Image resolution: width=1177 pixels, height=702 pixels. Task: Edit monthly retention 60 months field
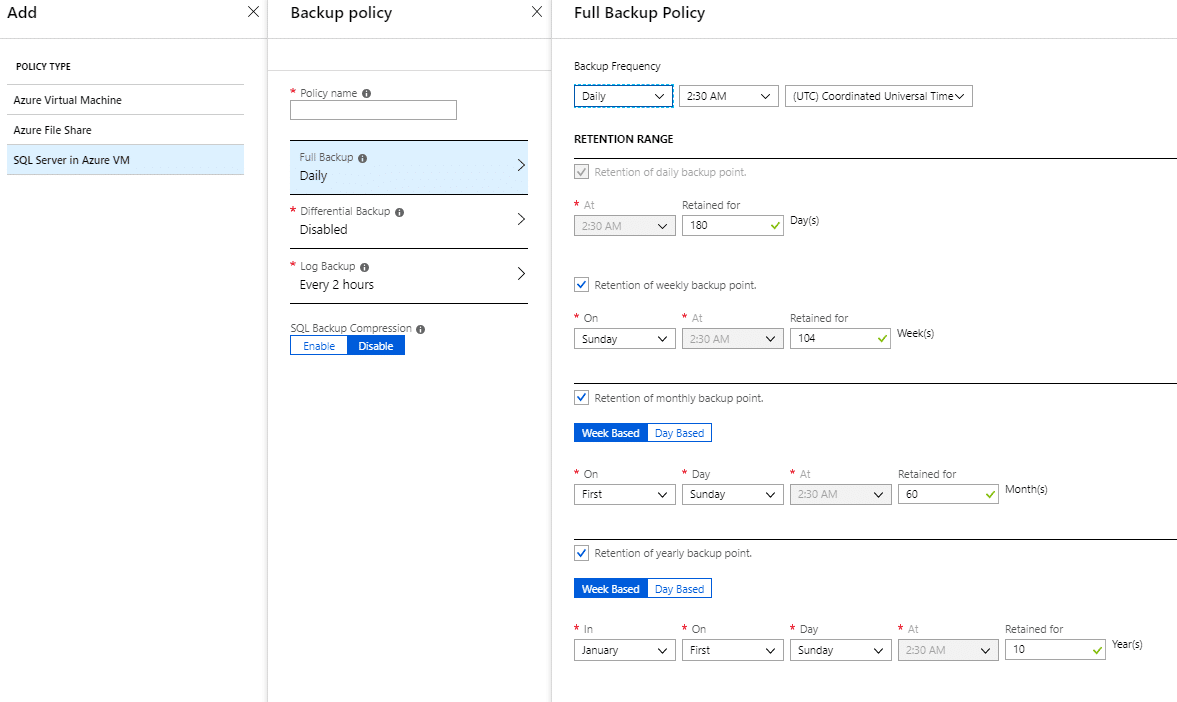[x=948, y=494]
